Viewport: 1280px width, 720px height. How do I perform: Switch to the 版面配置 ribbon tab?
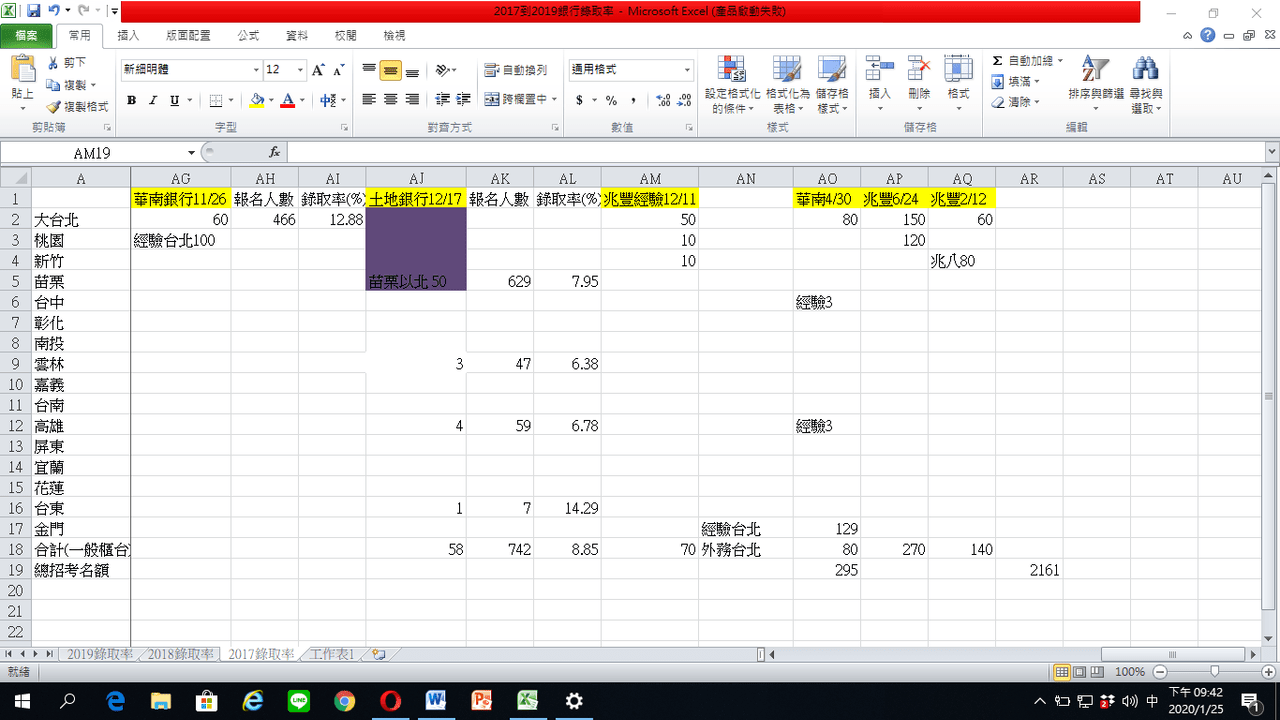(188, 36)
